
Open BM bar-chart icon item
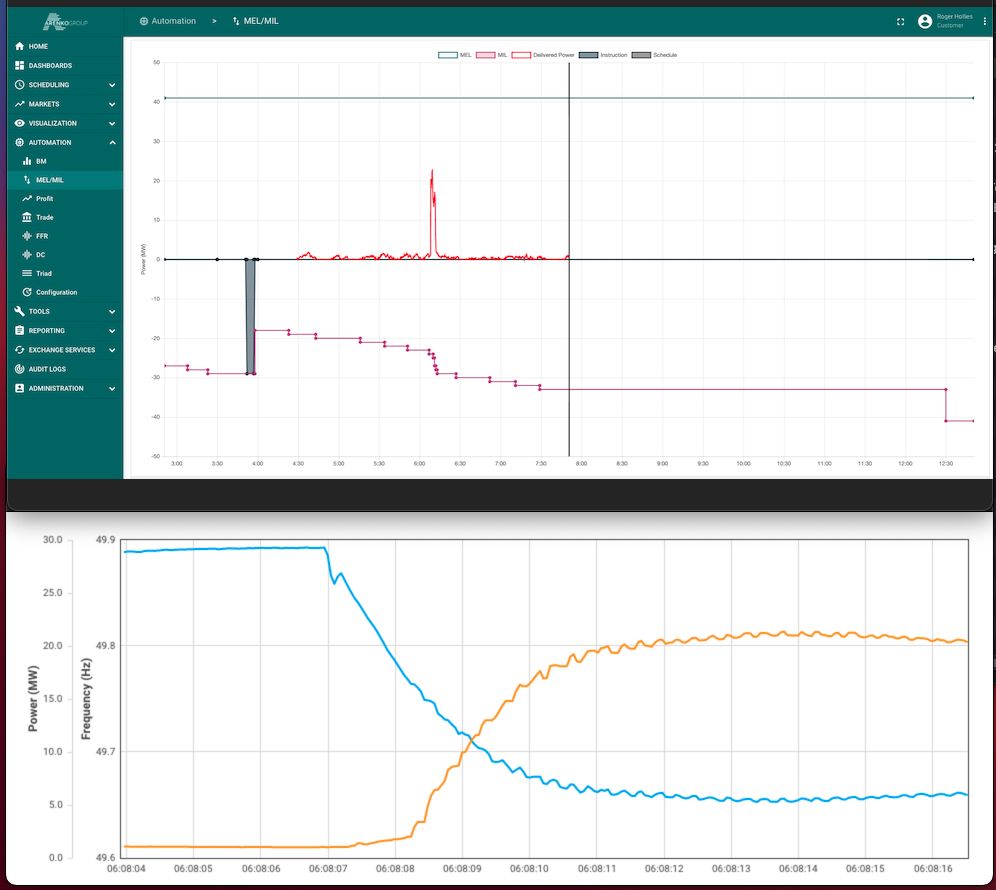click(27, 161)
